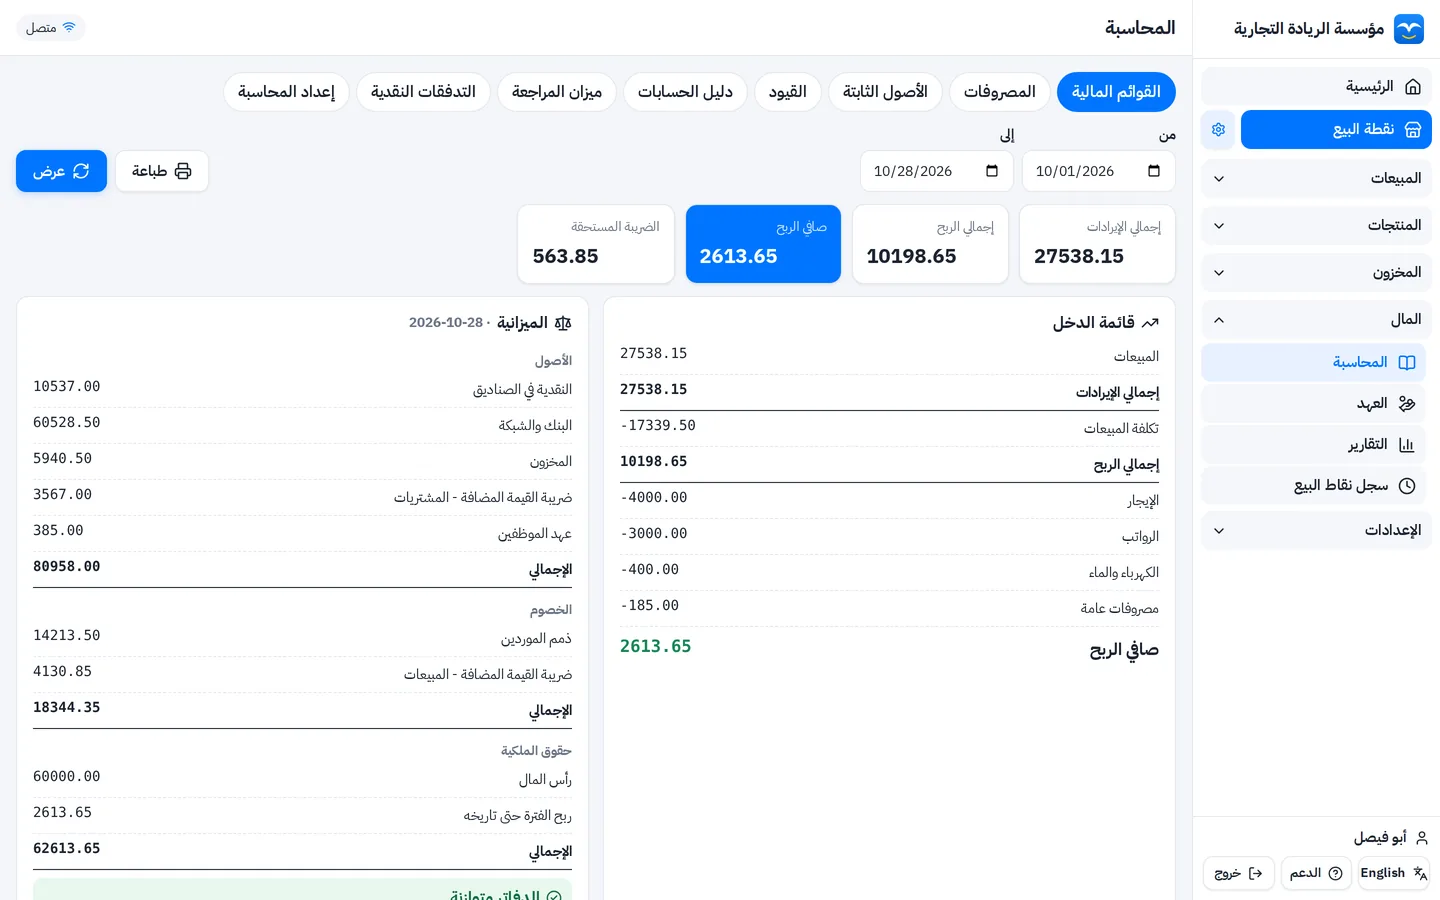Open the ميزان المراجعة tab

pos(557,92)
